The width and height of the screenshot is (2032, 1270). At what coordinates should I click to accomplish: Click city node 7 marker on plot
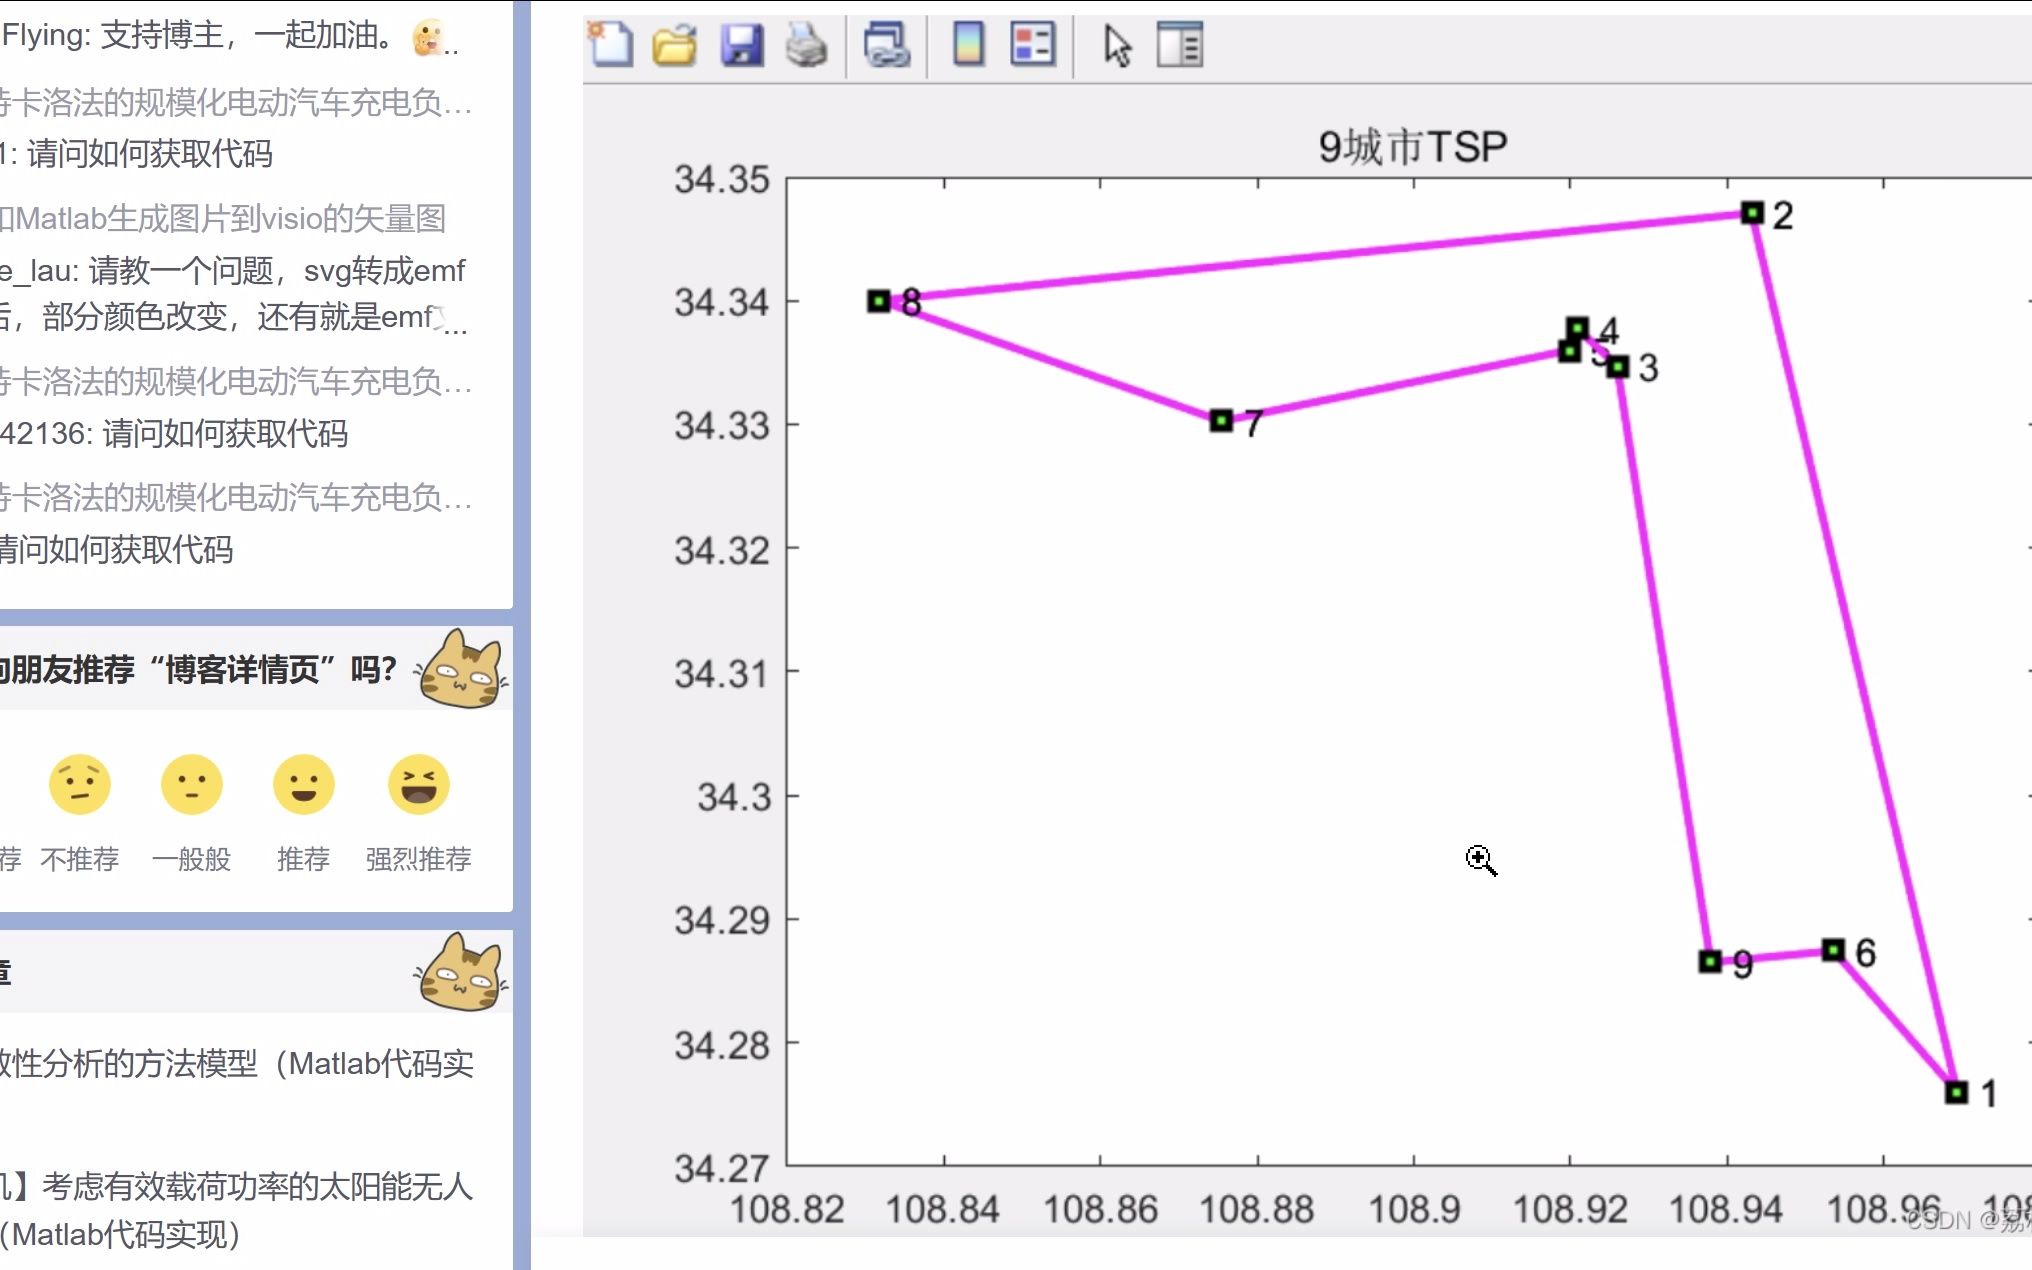click(1221, 420)
